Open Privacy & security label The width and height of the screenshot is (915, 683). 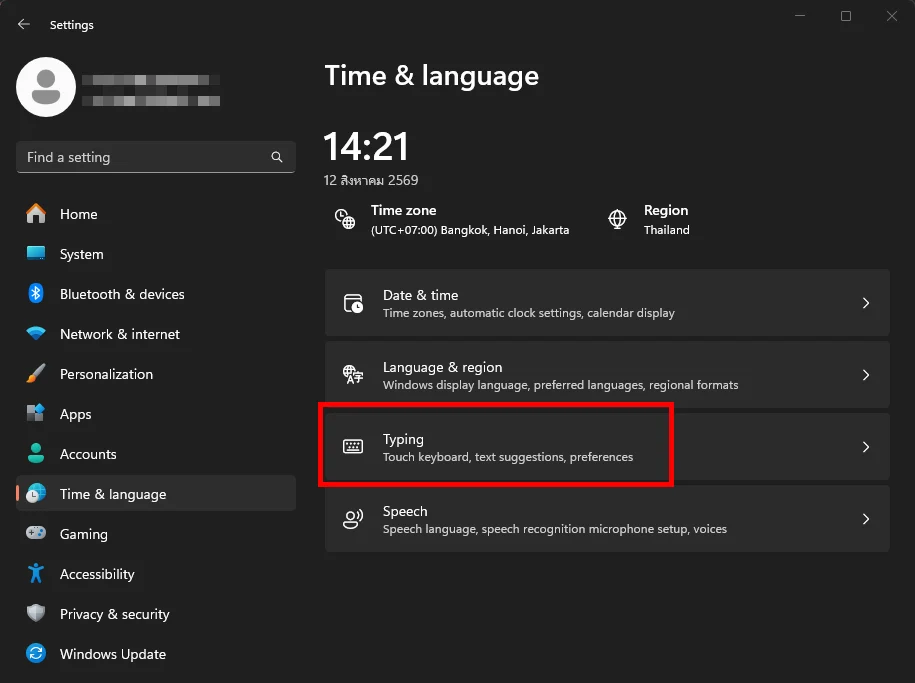[114, 614]
